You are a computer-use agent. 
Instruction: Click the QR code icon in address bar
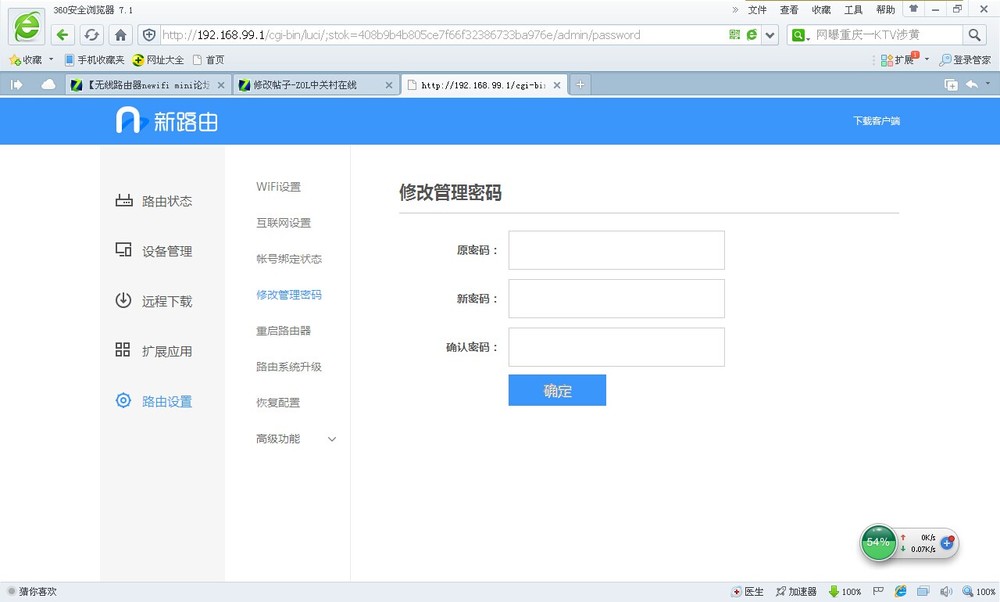coord(735,34)
